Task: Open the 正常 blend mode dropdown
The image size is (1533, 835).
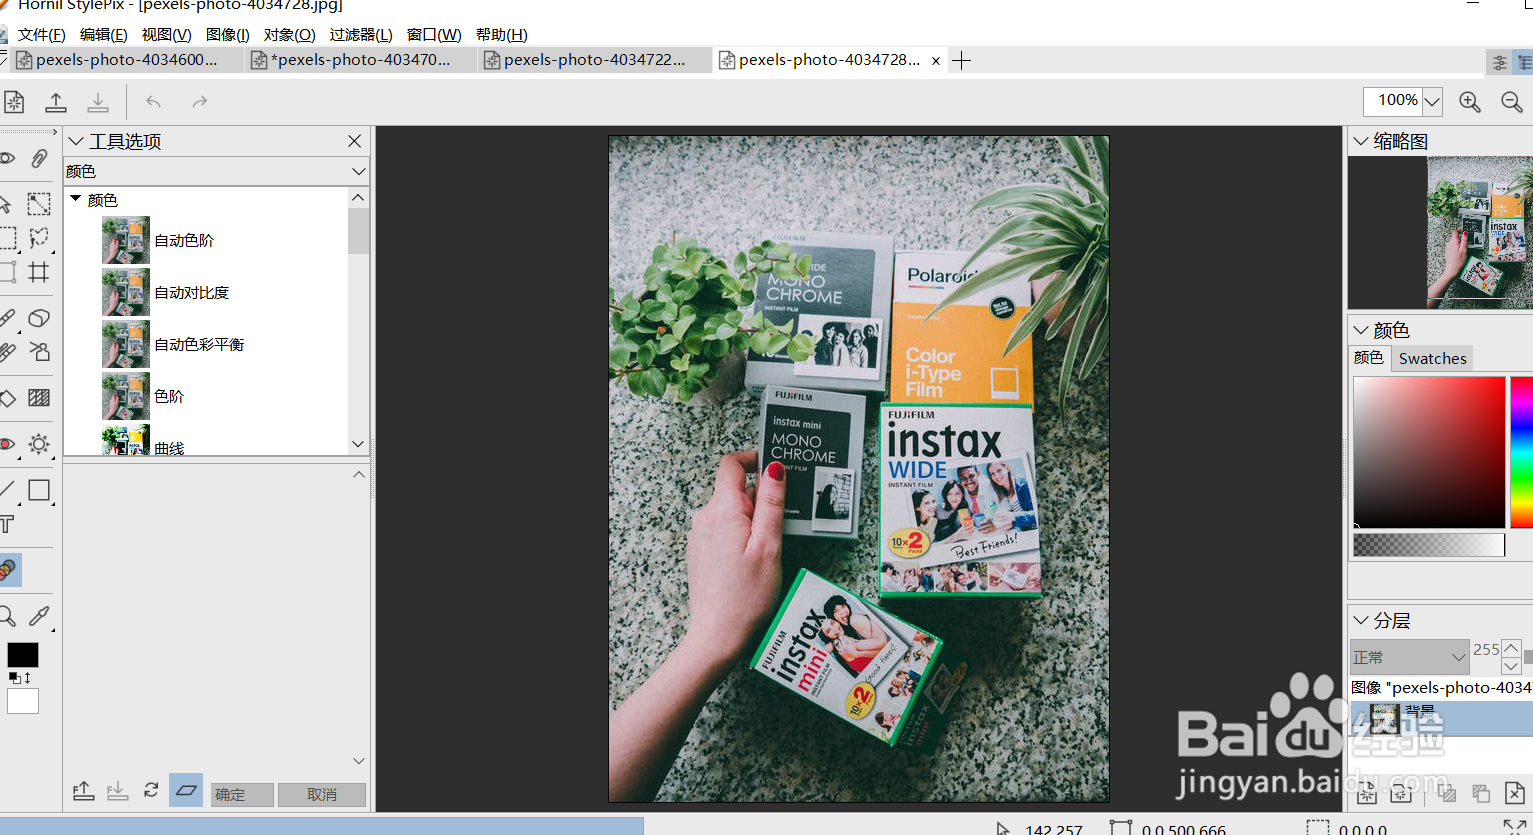Action: click(x=1410, y=657)
